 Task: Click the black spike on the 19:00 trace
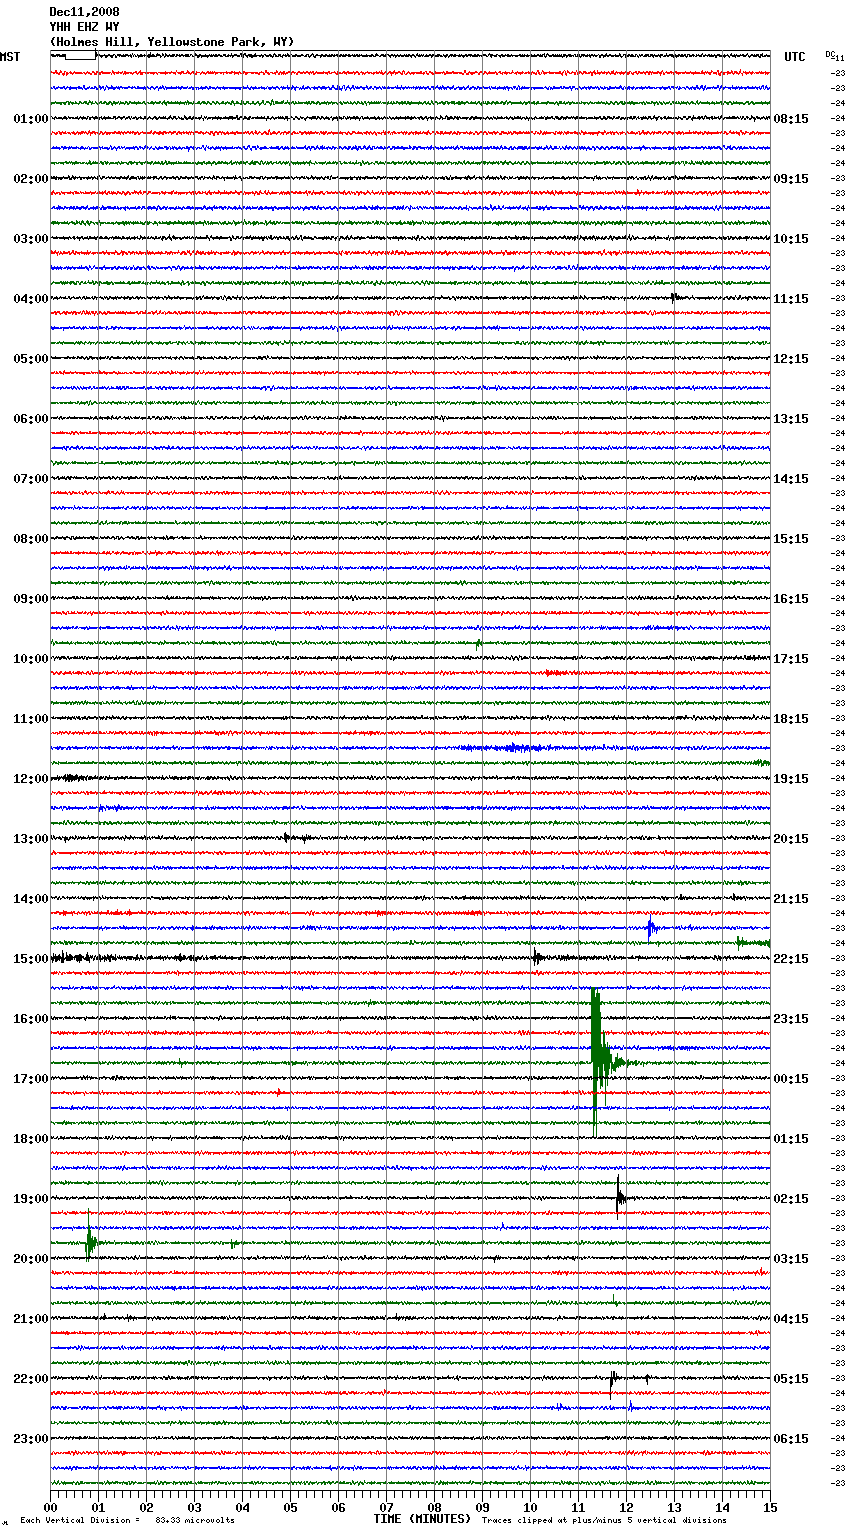pos(619,1196)
